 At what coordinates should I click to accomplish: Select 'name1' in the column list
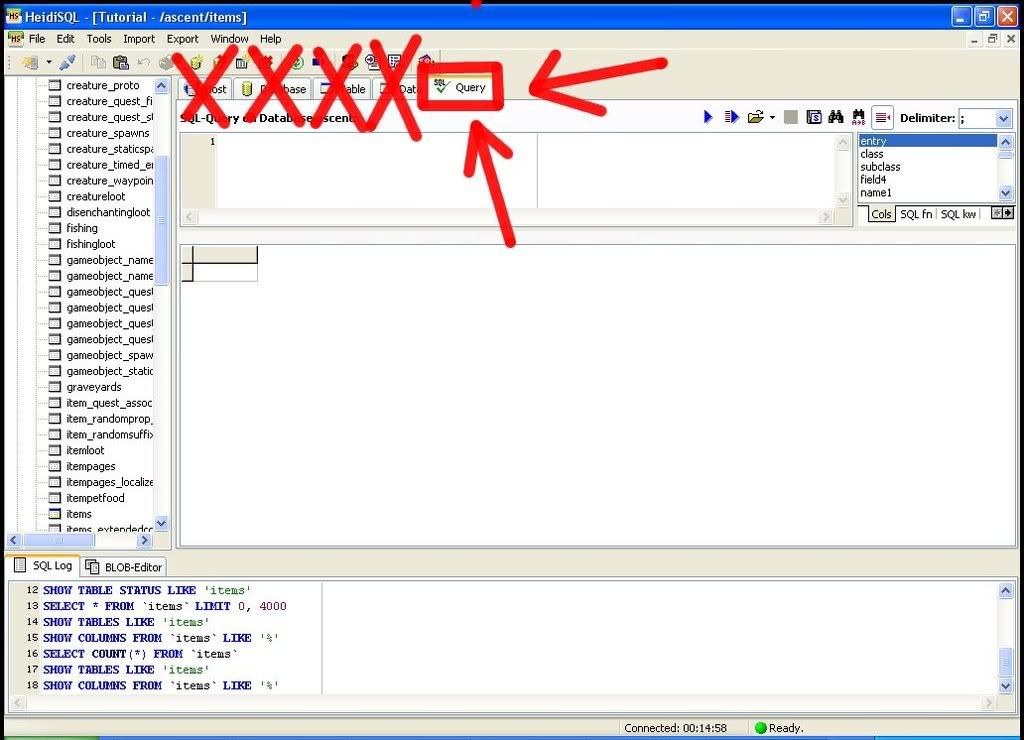[927, 193]
